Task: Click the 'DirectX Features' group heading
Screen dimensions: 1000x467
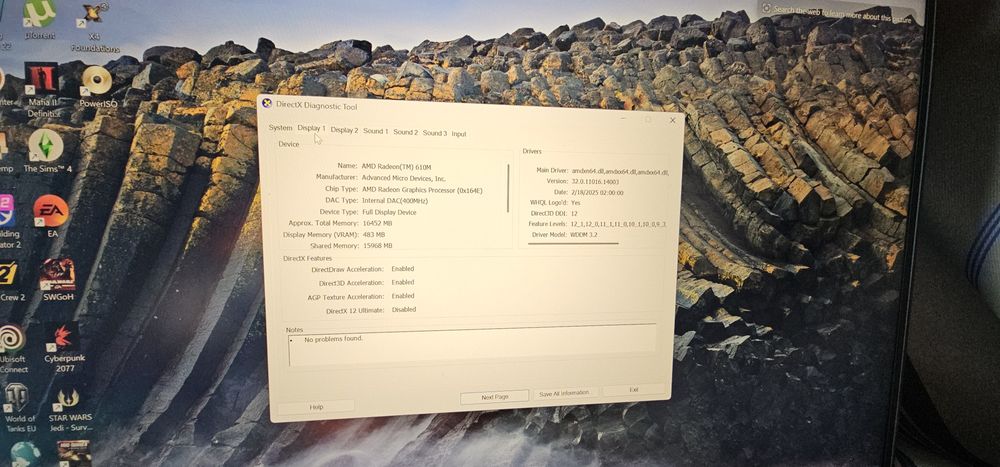Action: pyautogui.click(x=307, y=258)
